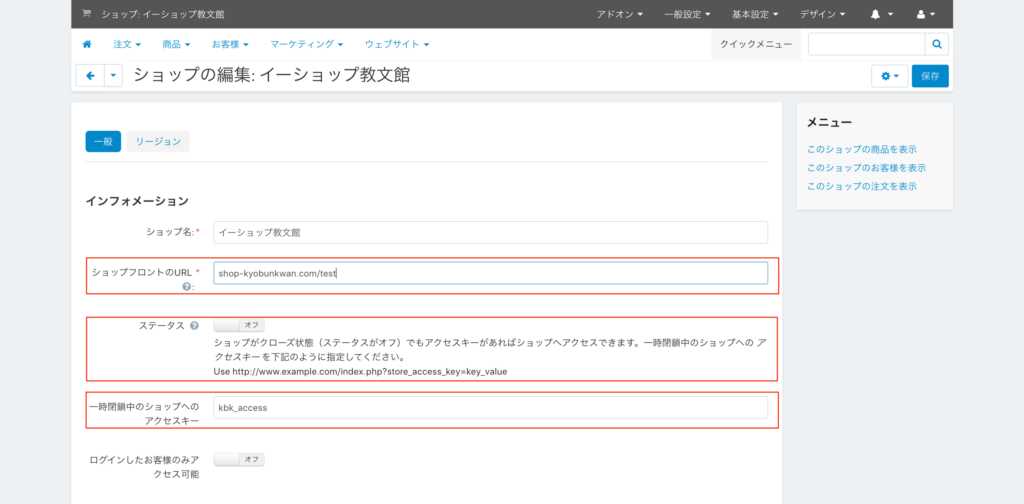1024x504 pixels.
Task: Click the shopping cart icon beside shop name
Action: click(x=87, y=15)
